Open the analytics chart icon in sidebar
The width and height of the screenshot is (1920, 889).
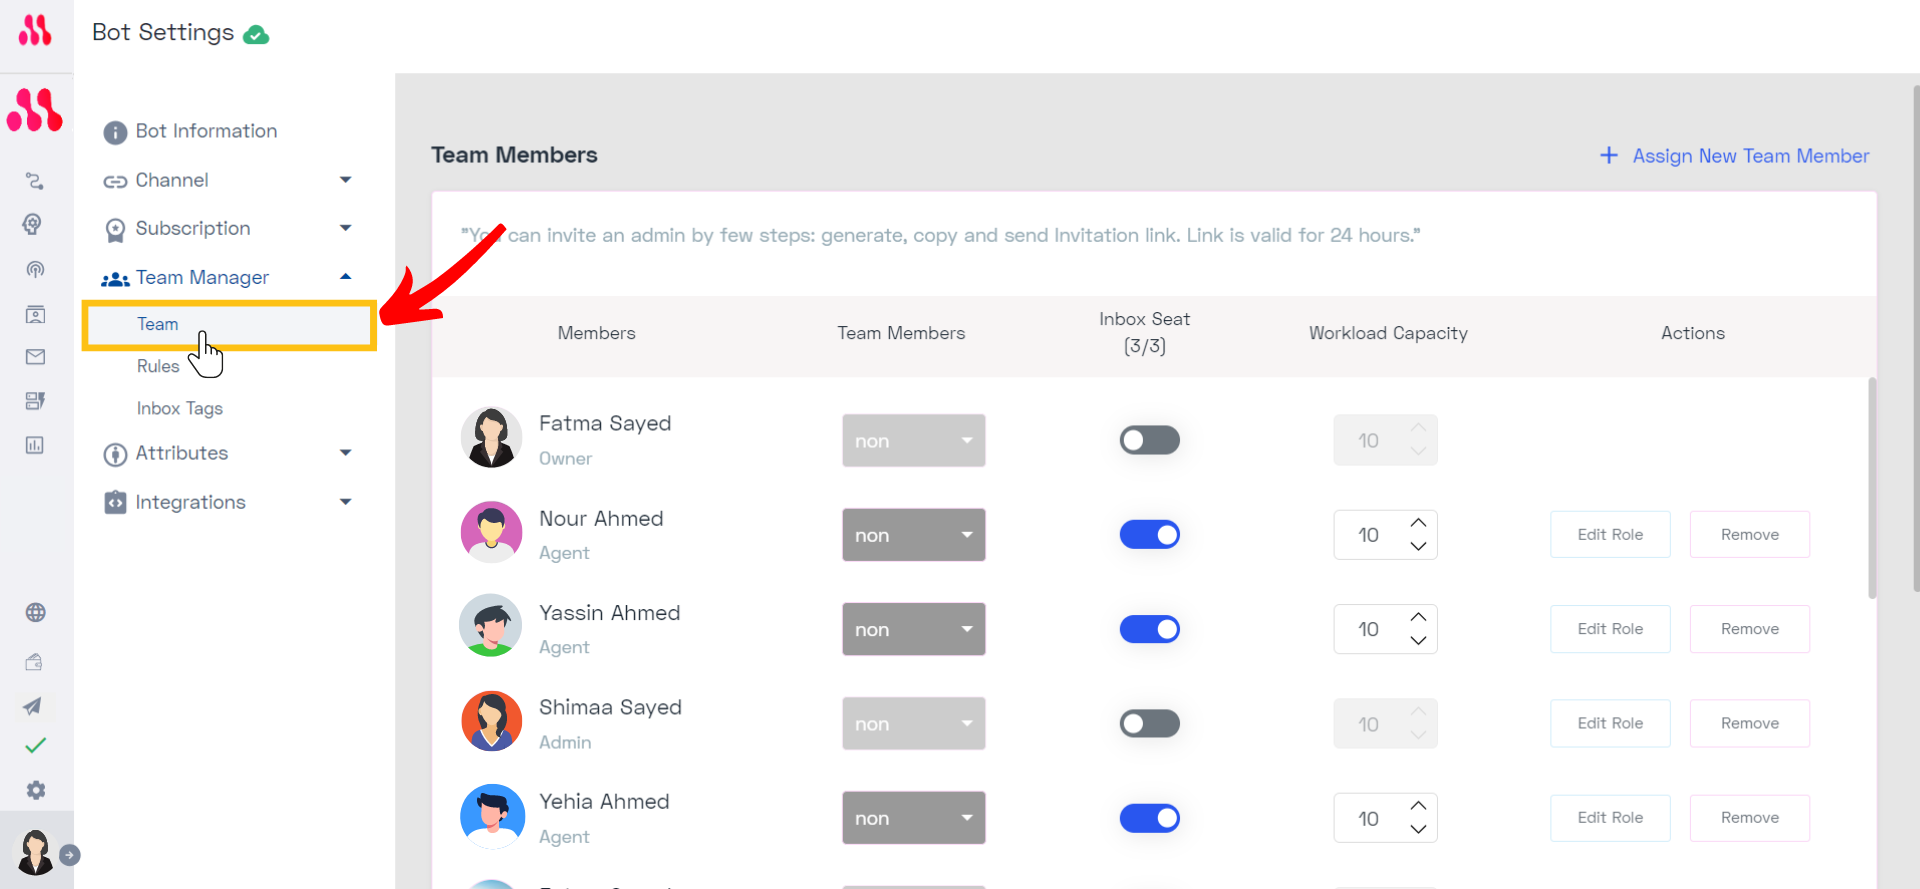pyautogui.click(x=35, y=445)
